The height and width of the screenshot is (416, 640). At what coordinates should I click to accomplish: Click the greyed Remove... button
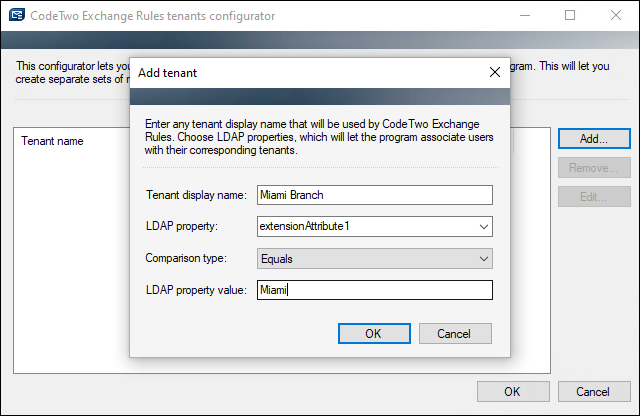click(x=594, y=168)
